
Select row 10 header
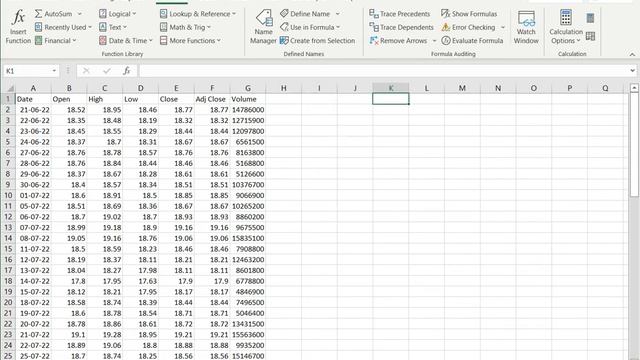click(x=8, y=196)
